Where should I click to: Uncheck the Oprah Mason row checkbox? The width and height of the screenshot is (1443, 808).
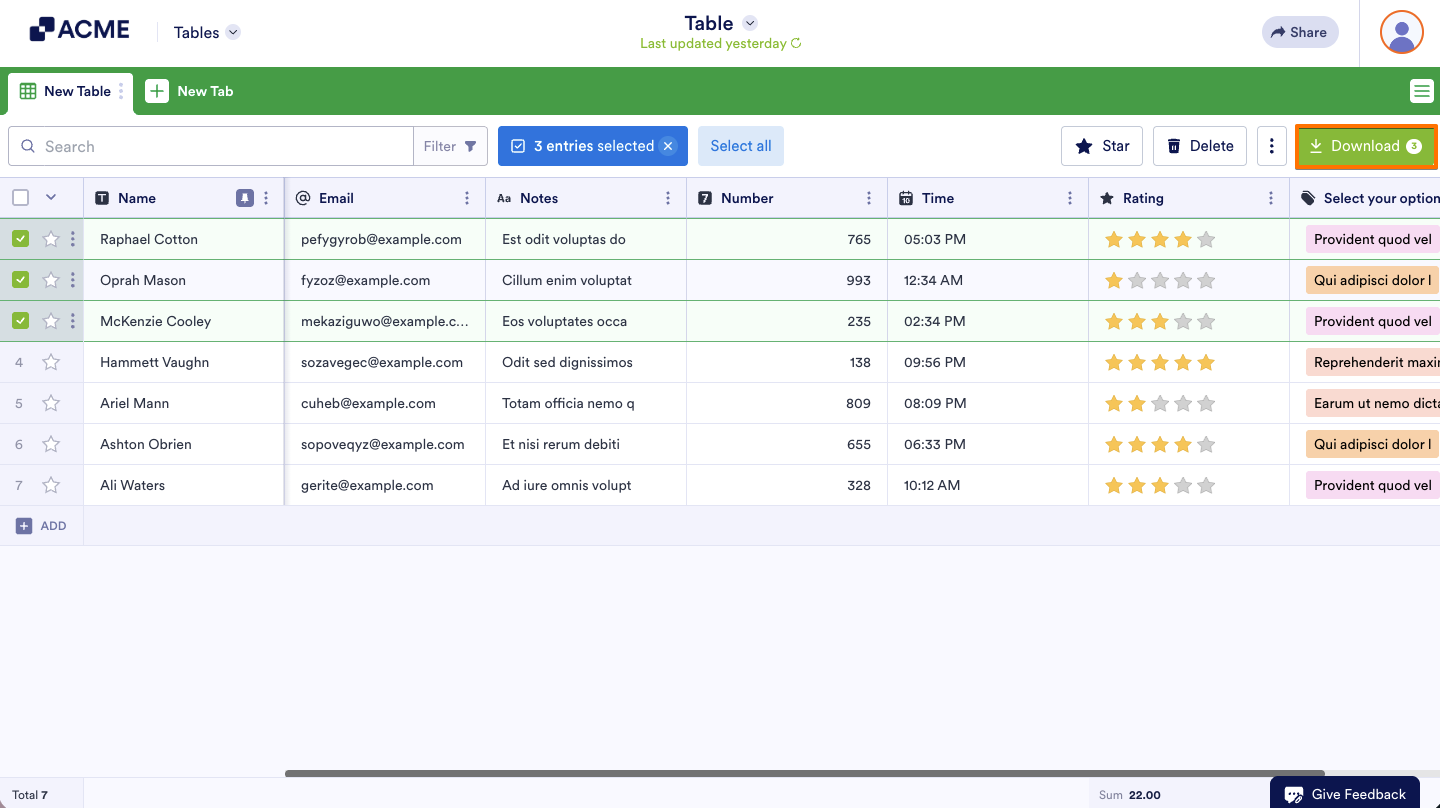pos(20,280)
